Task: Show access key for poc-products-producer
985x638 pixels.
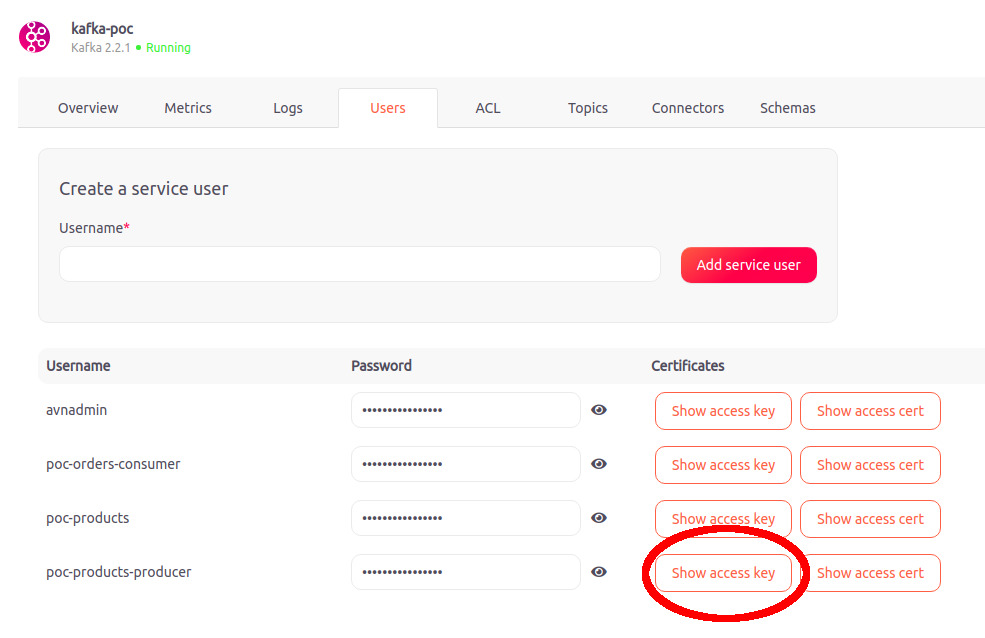Action: [x=723, y=573]
